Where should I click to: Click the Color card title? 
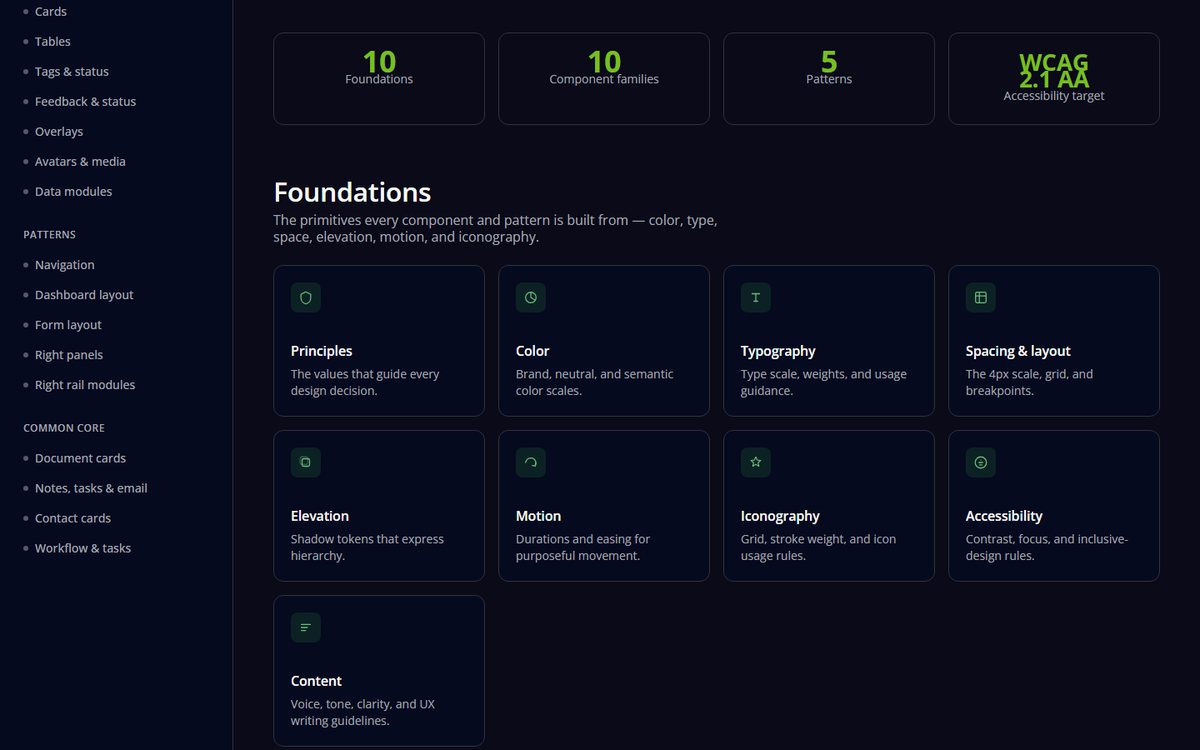(x=533, y=351)
